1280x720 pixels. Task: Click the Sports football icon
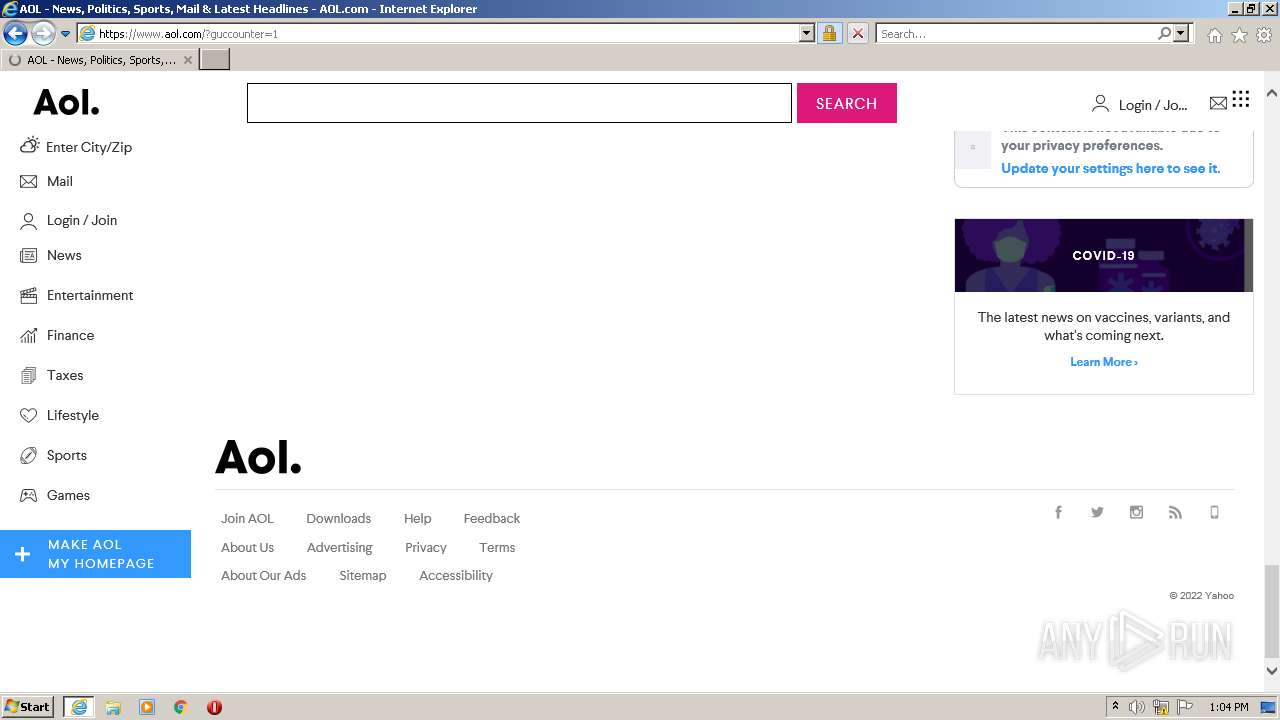29,455
